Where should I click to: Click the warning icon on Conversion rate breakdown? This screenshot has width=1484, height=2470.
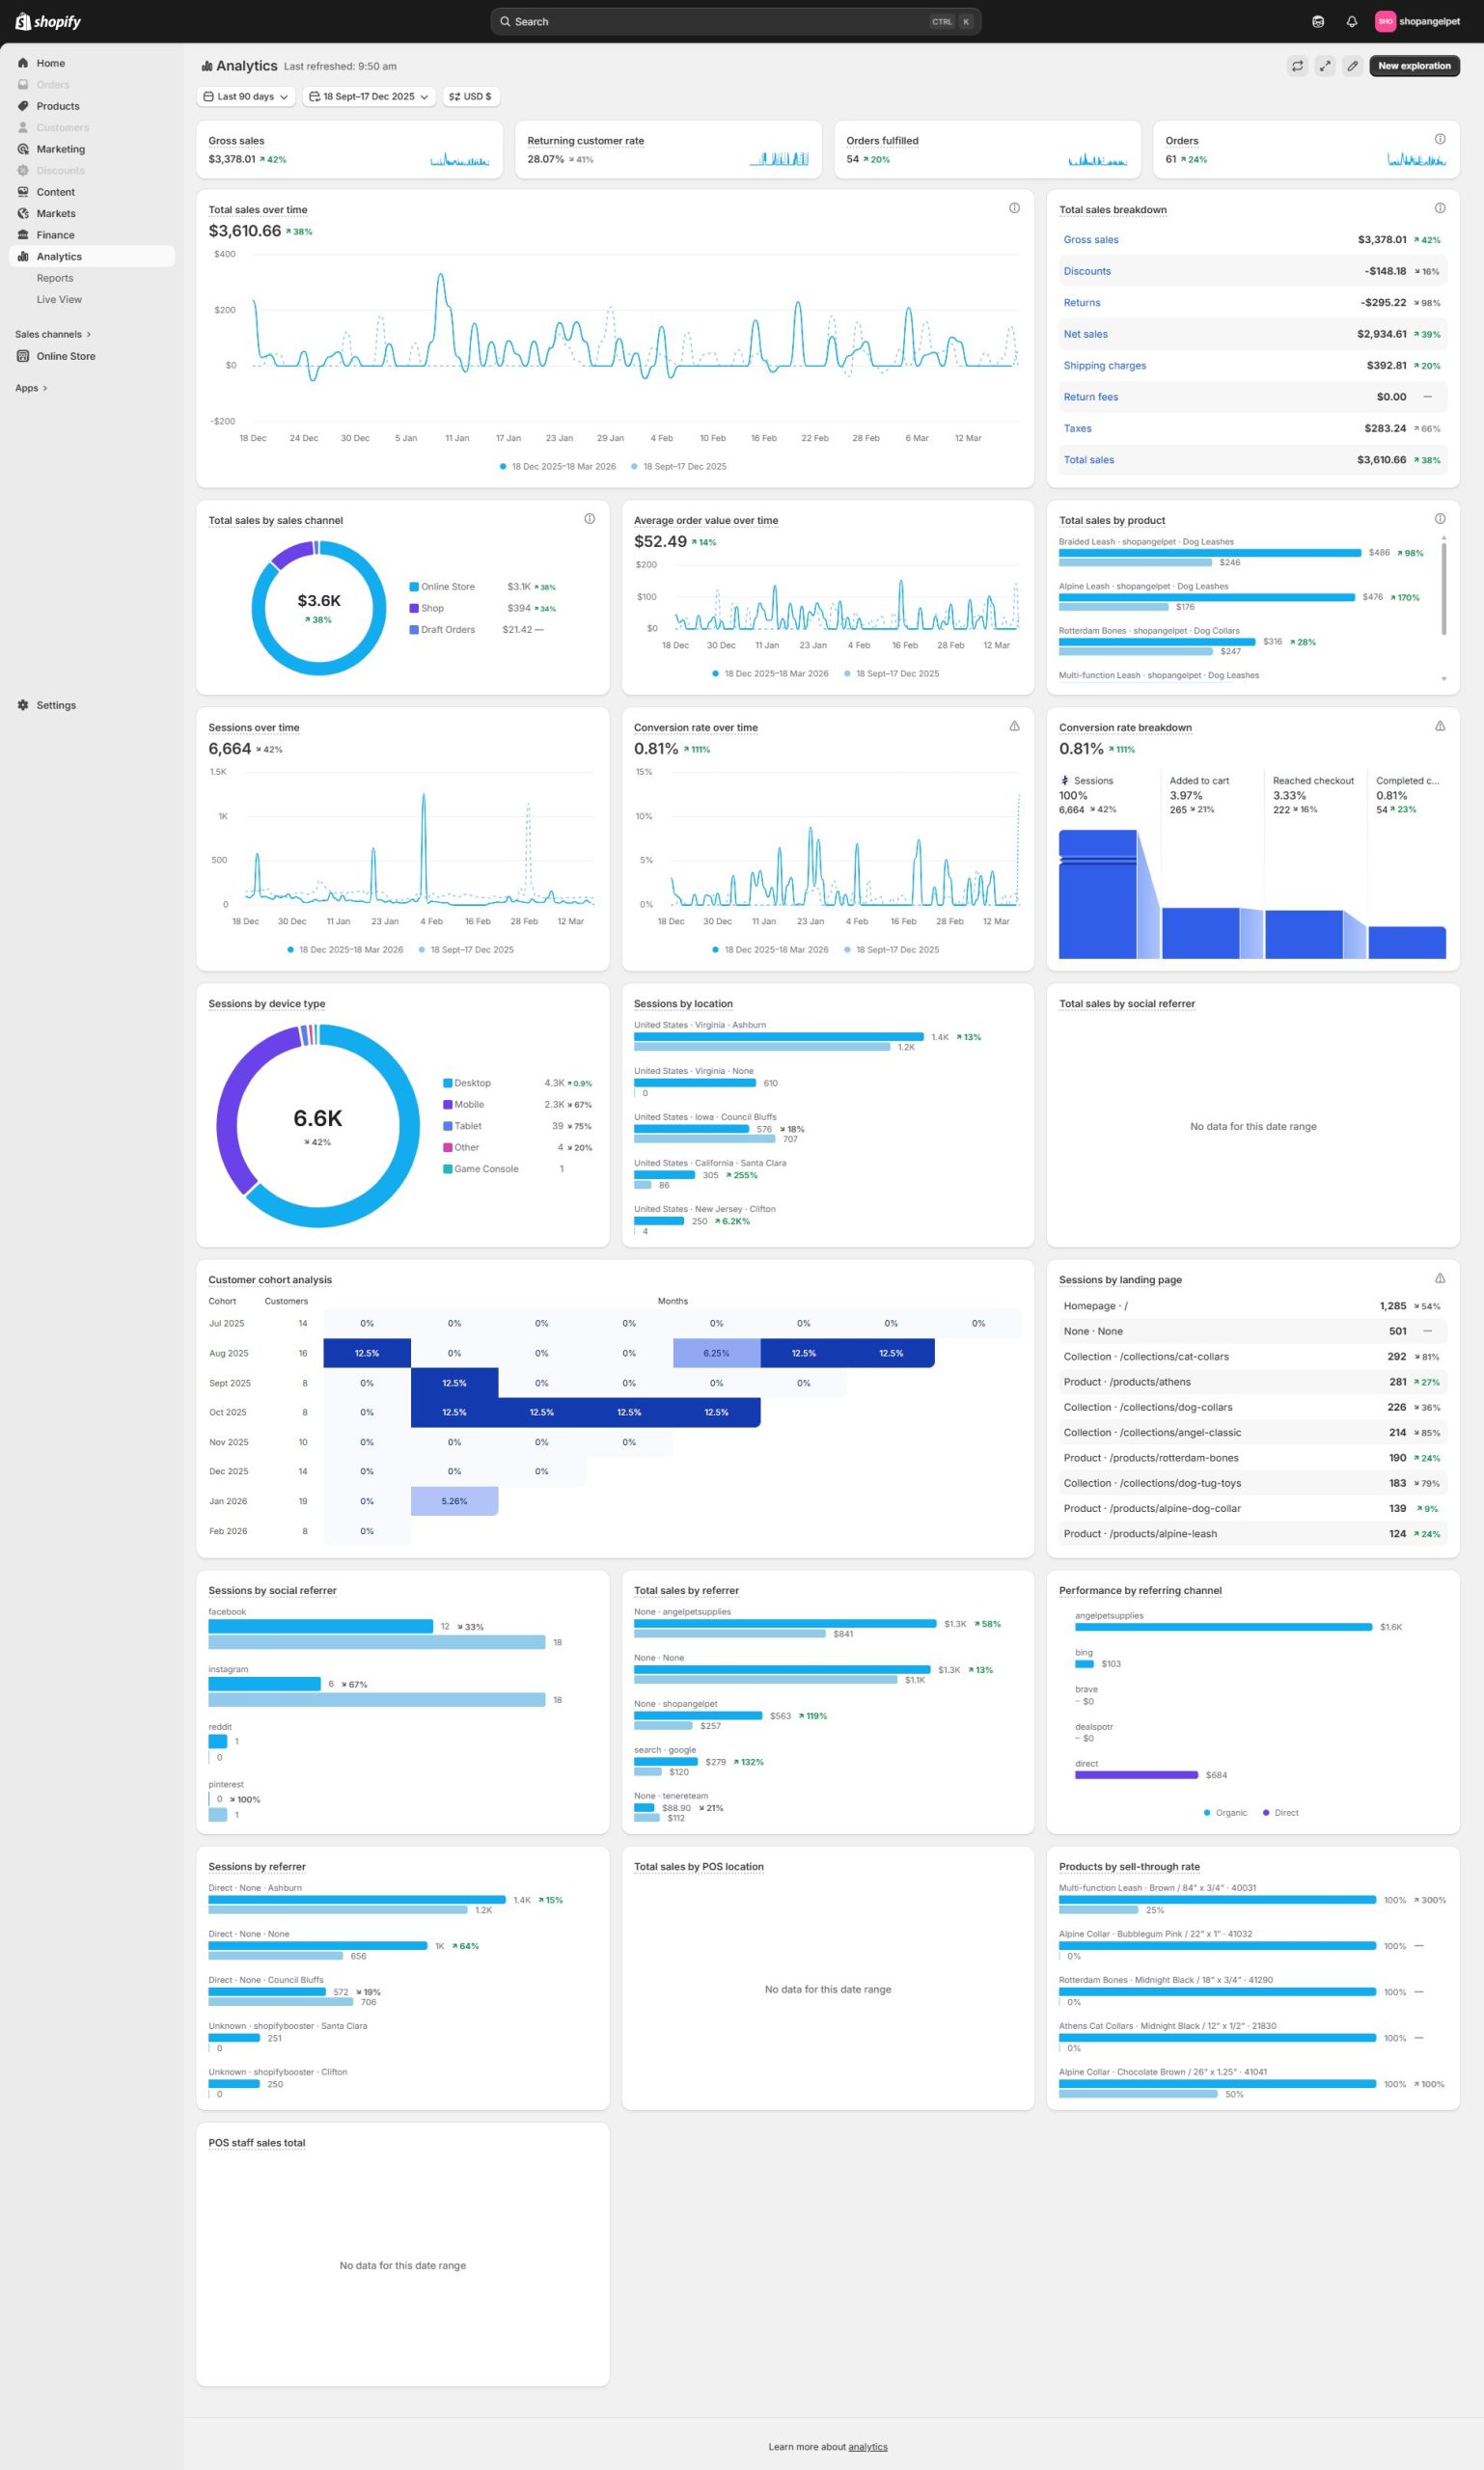1439,726
